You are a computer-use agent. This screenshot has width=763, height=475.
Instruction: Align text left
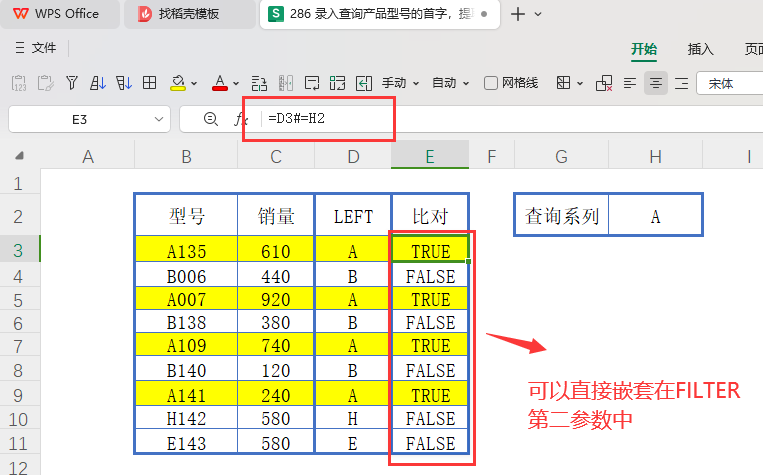(x=630, y=83)
